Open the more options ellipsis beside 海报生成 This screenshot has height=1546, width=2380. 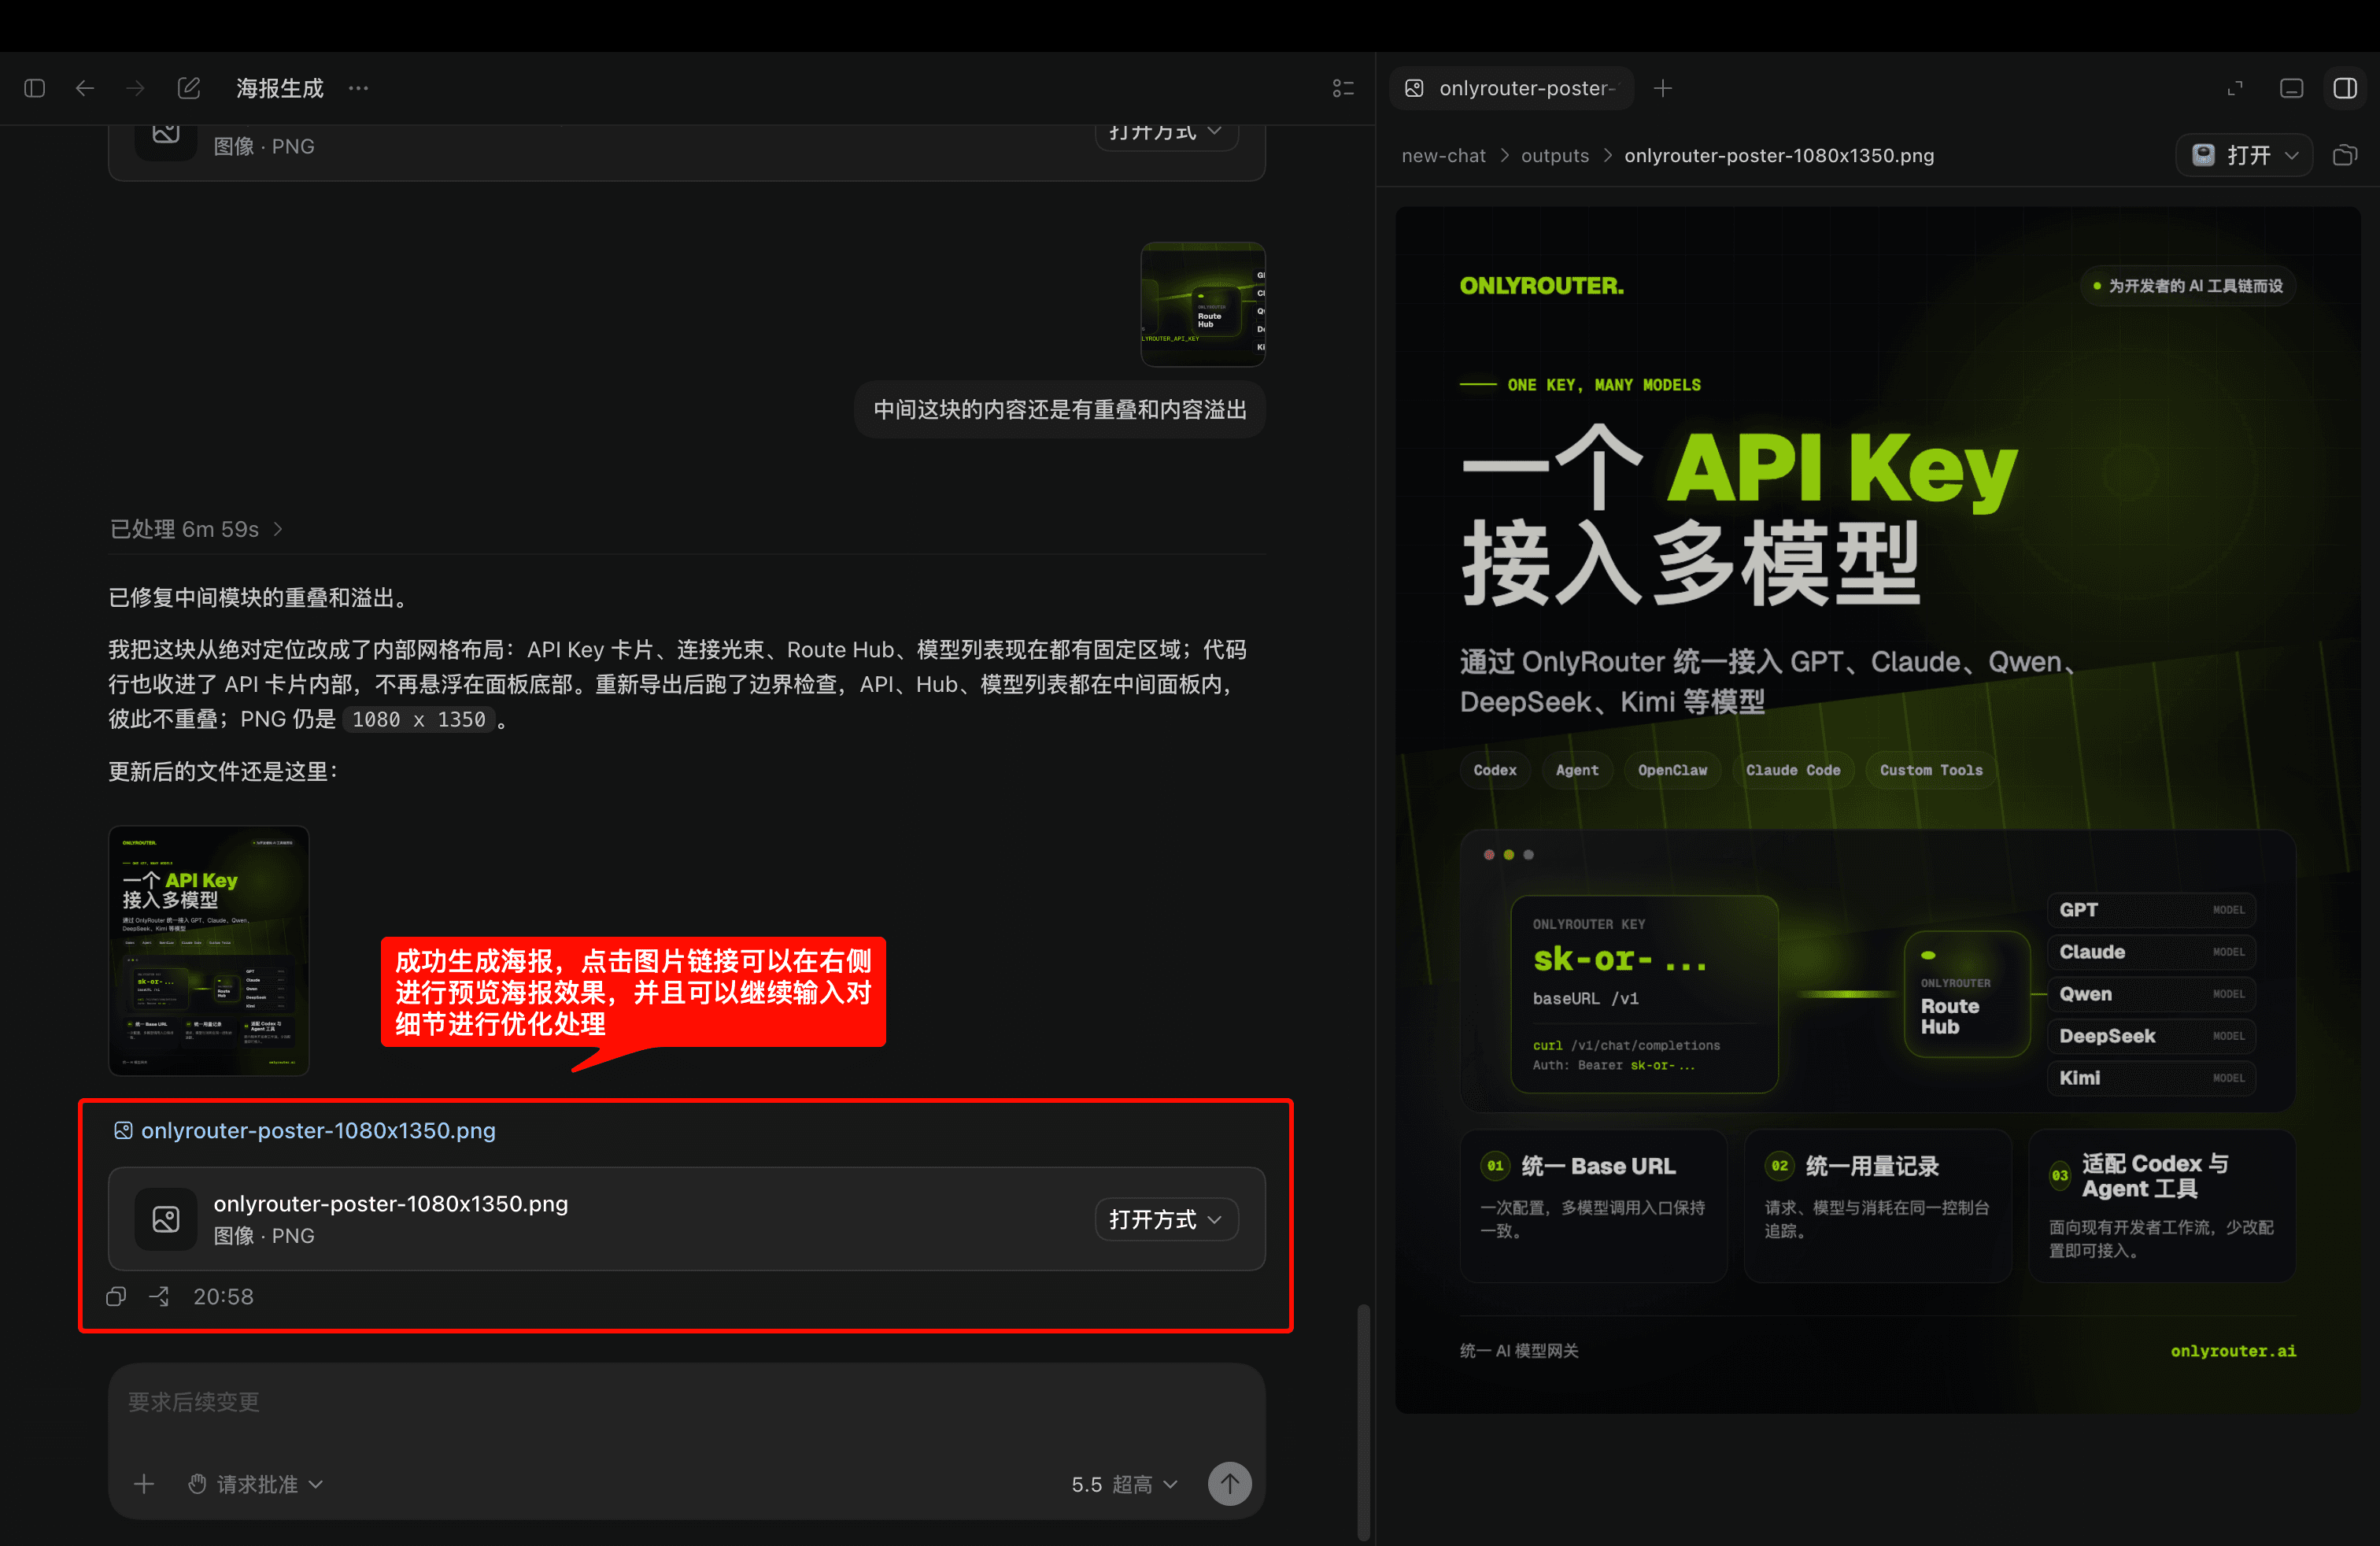coord(358,88)
